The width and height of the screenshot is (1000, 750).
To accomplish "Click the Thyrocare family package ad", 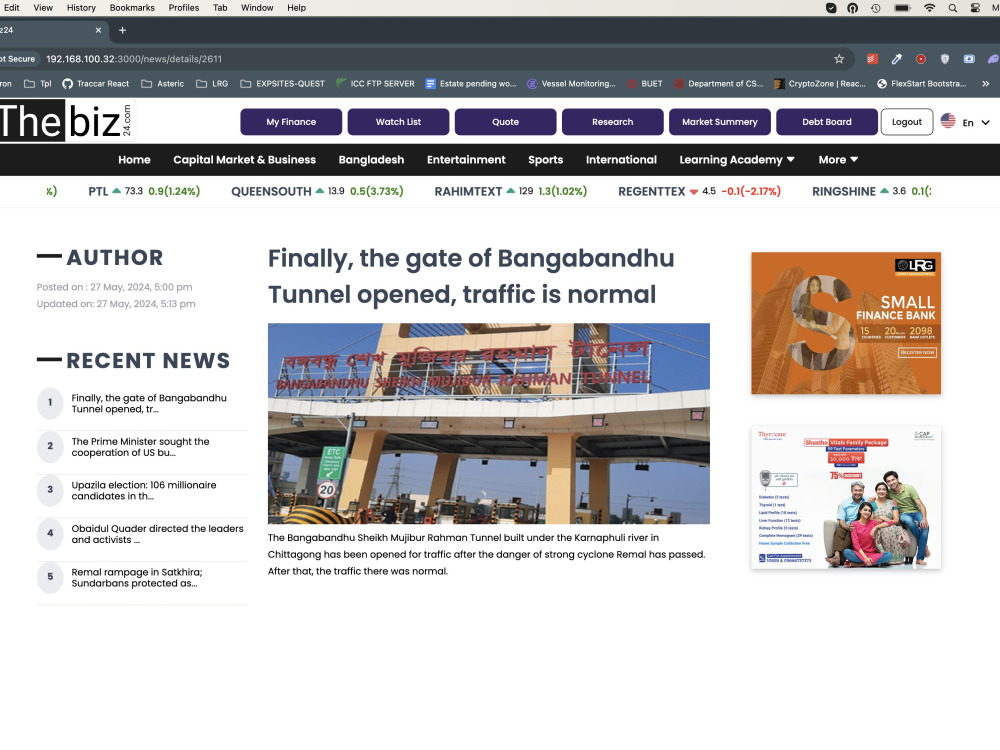I will 846,497.
